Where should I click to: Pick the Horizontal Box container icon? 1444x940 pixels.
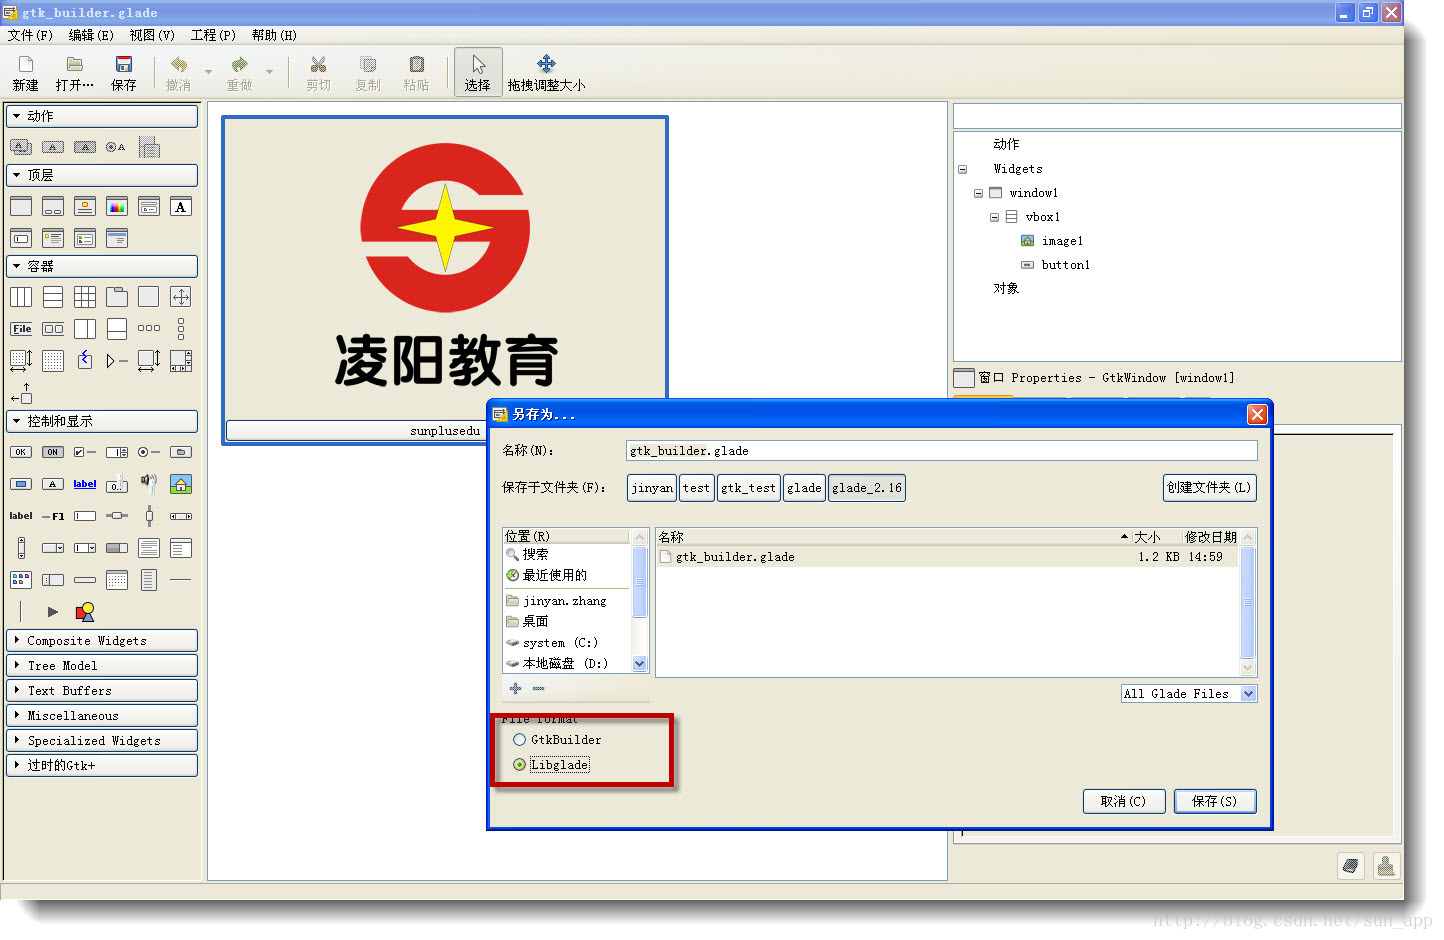pyautogui.click(x=21, y=297)
